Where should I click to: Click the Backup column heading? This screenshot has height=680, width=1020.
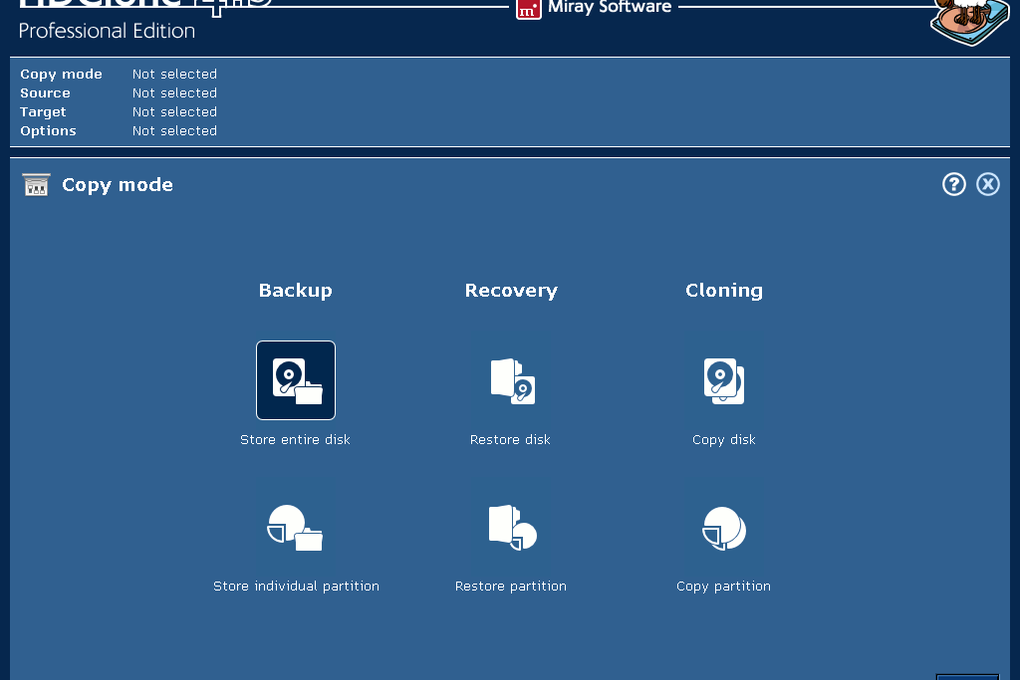click(x=295, y=290)
